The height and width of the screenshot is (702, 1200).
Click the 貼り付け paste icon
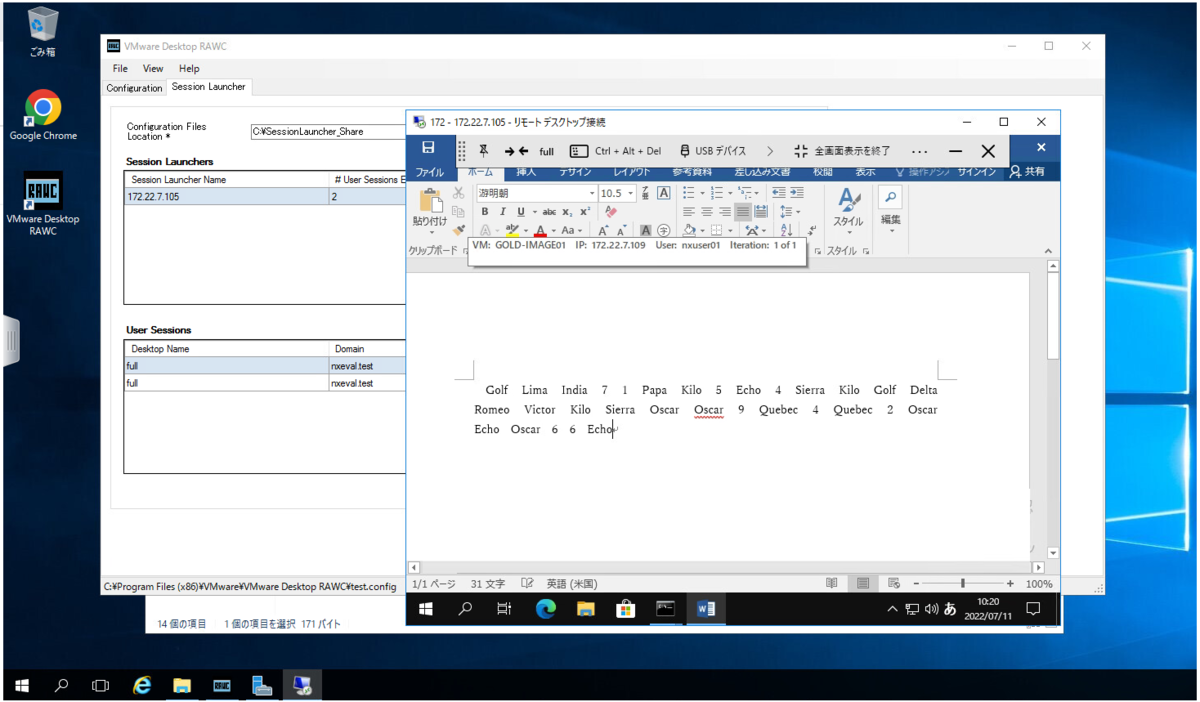430,201
